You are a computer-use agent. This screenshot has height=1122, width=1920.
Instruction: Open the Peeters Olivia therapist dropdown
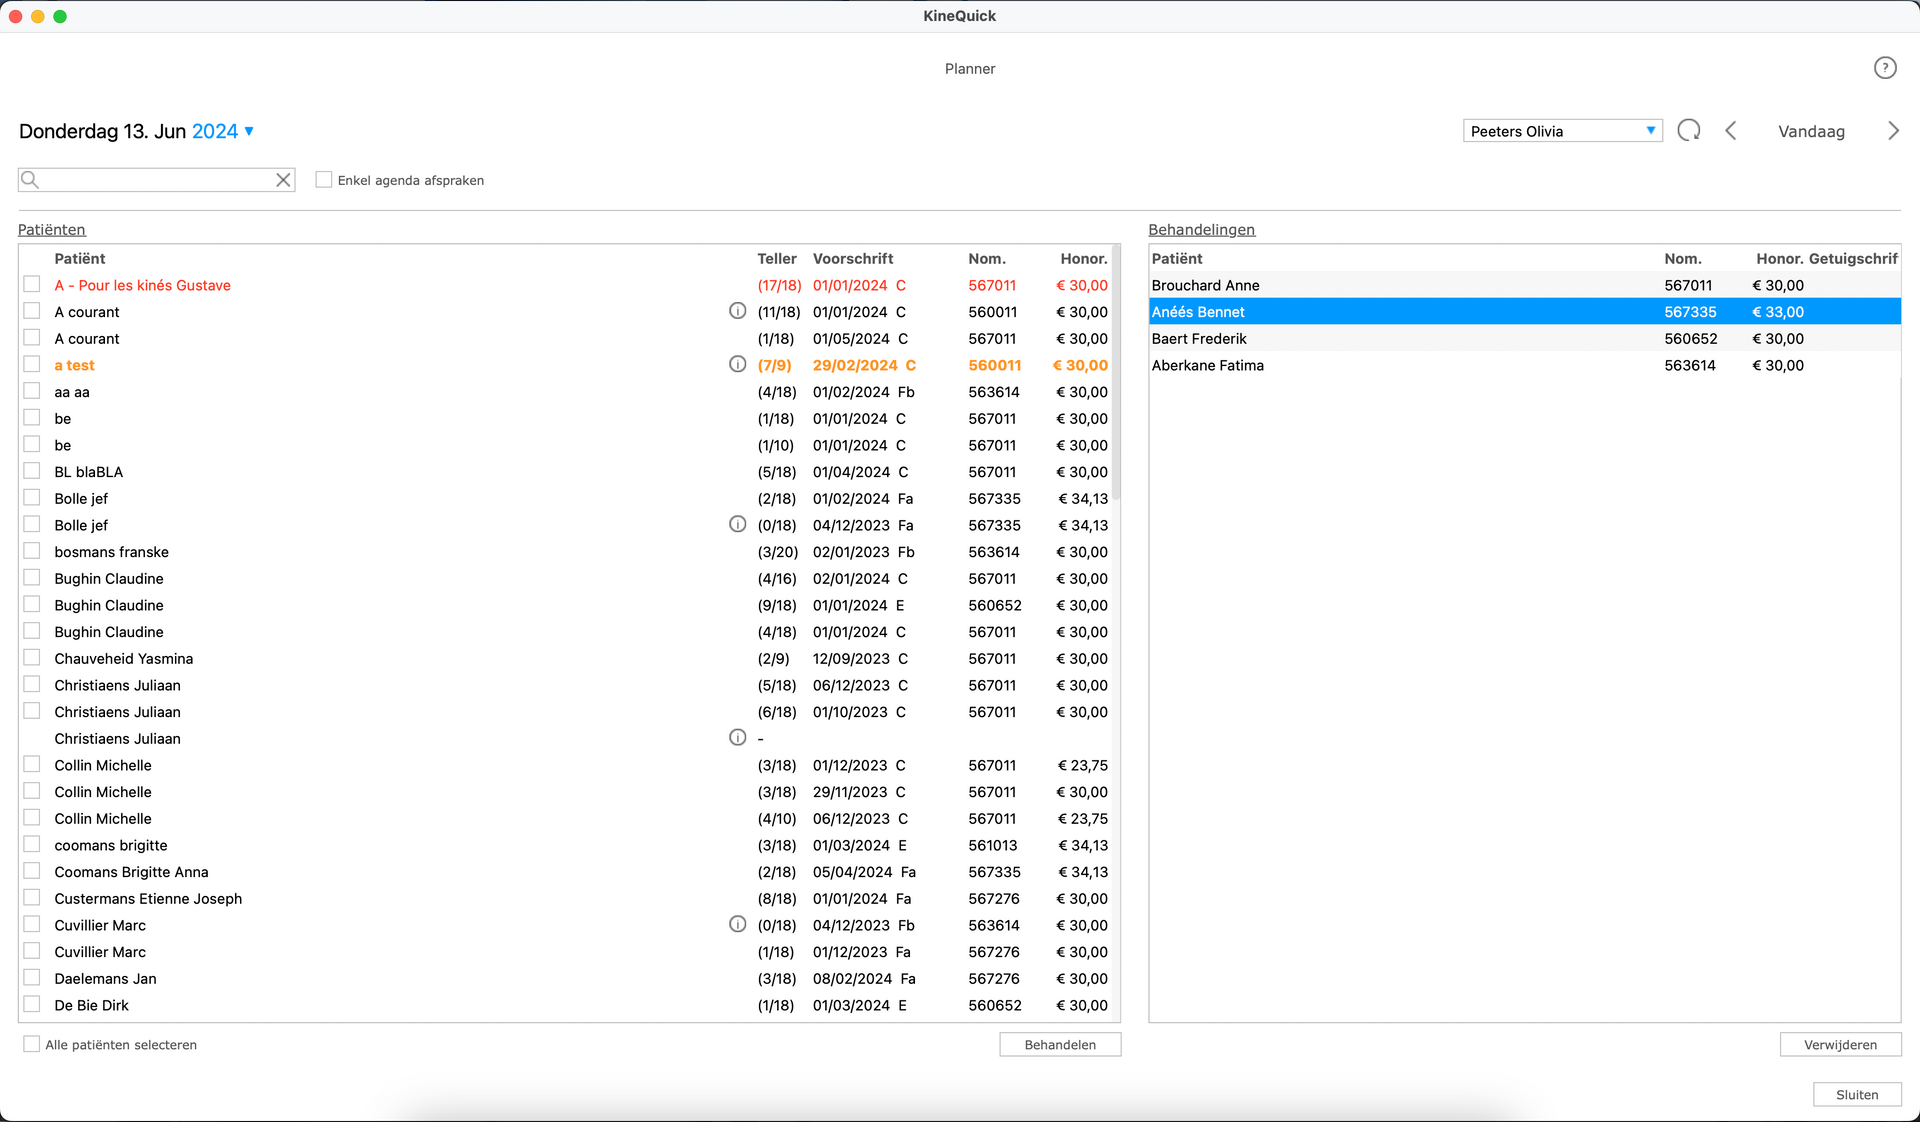click(1562, 131)
